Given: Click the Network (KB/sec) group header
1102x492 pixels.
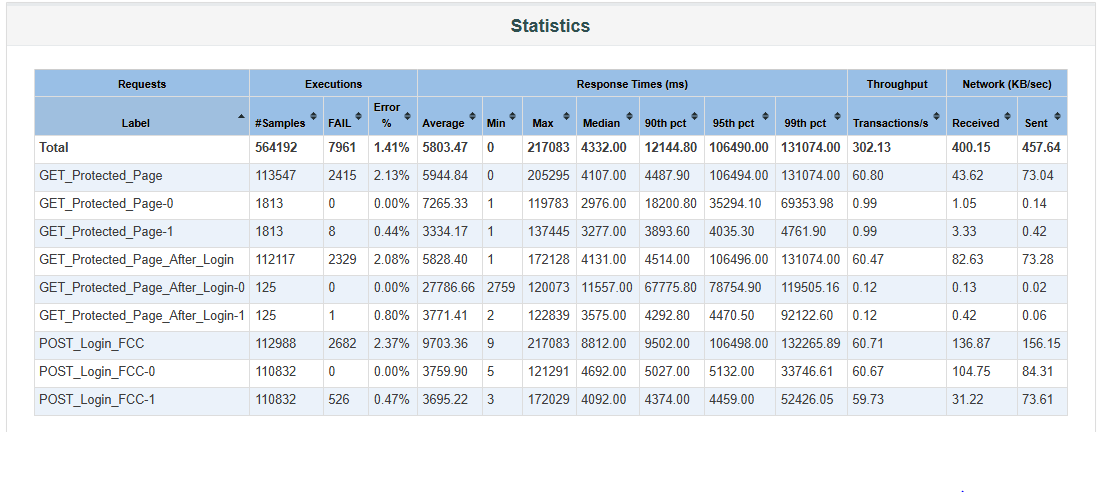Looking at the screenshot, I should 1006,84.
